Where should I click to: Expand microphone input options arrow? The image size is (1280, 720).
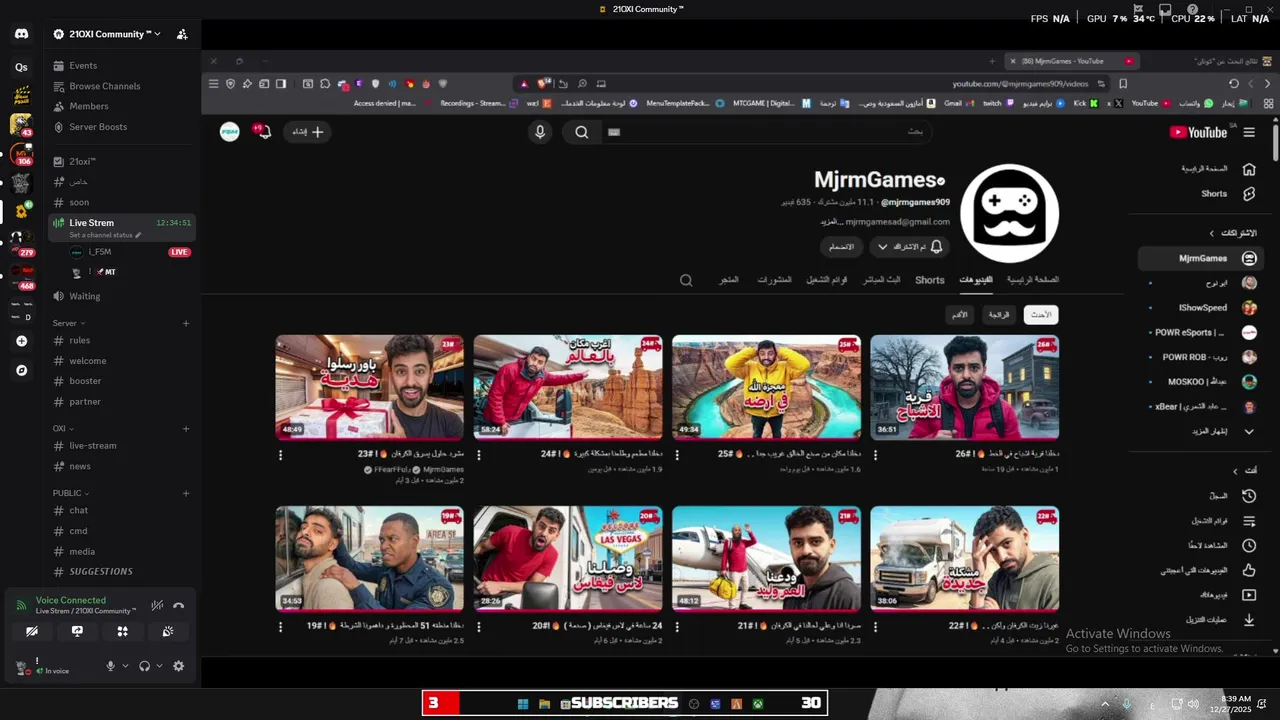point(125,666)
